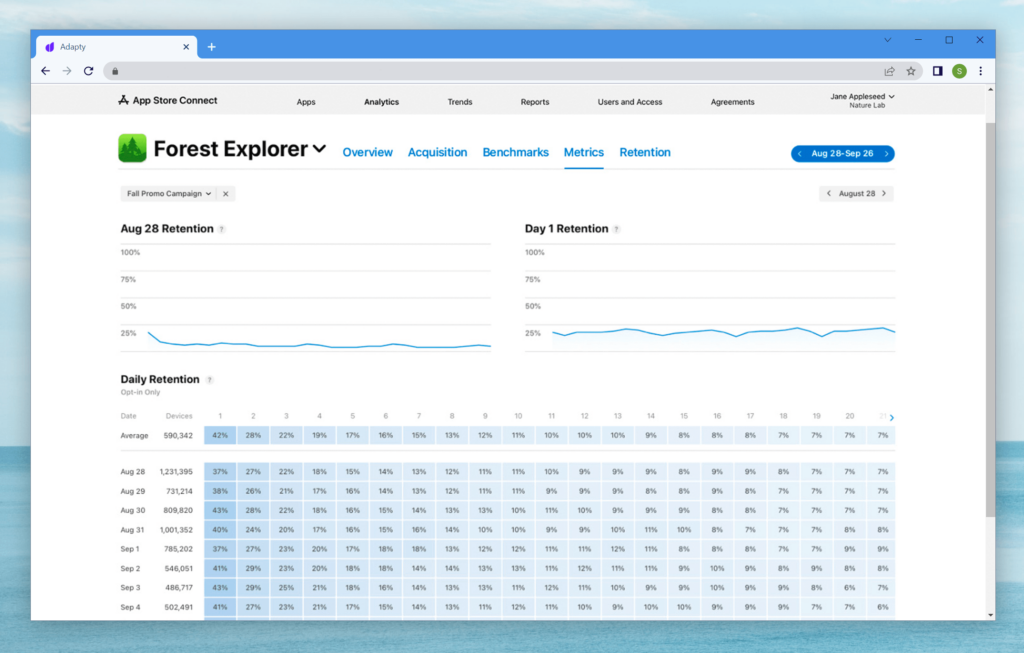Open the Apps menu item

pyautogui.click(x=306, y=102)
